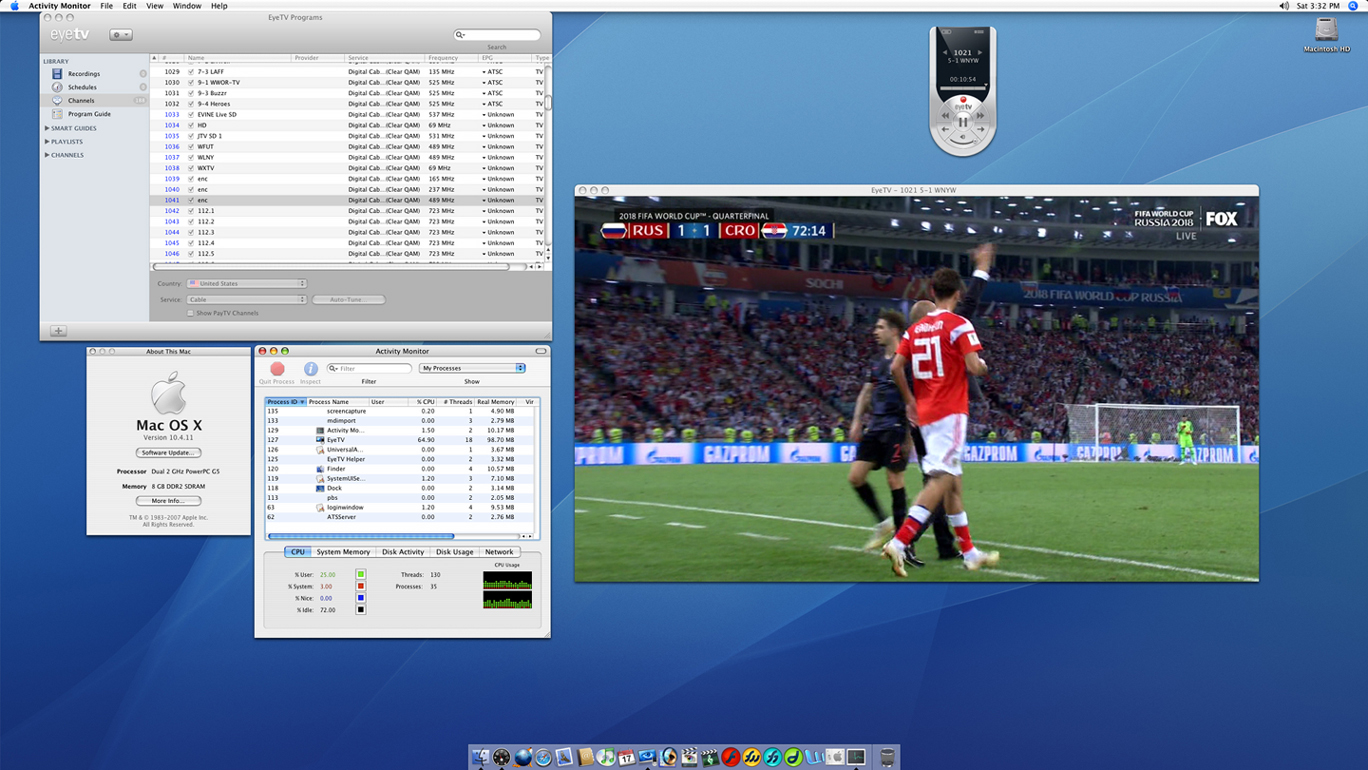Open Finder from the Dock
Screen dimensions: 1368x770
481,757
